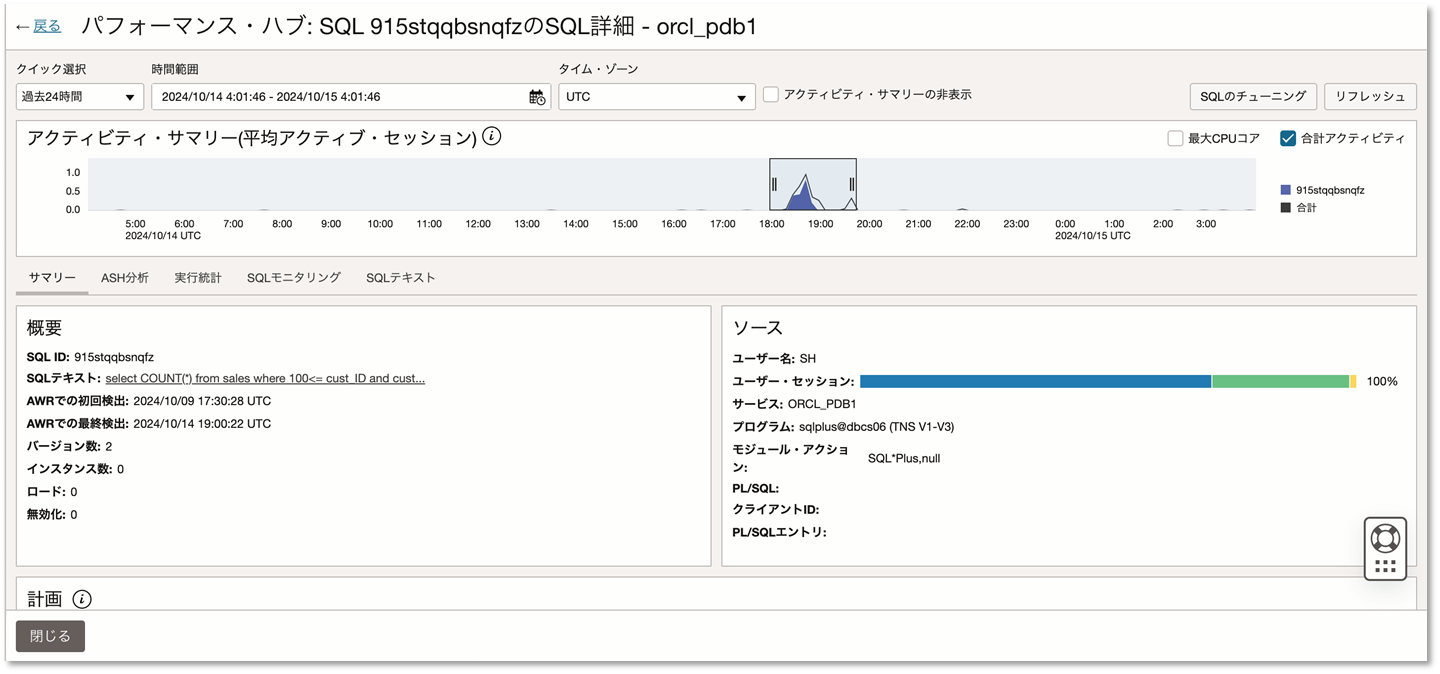Screen dimensions: 1440x674
Task: Click the info icon beside 計画
Action: point(80,598)
